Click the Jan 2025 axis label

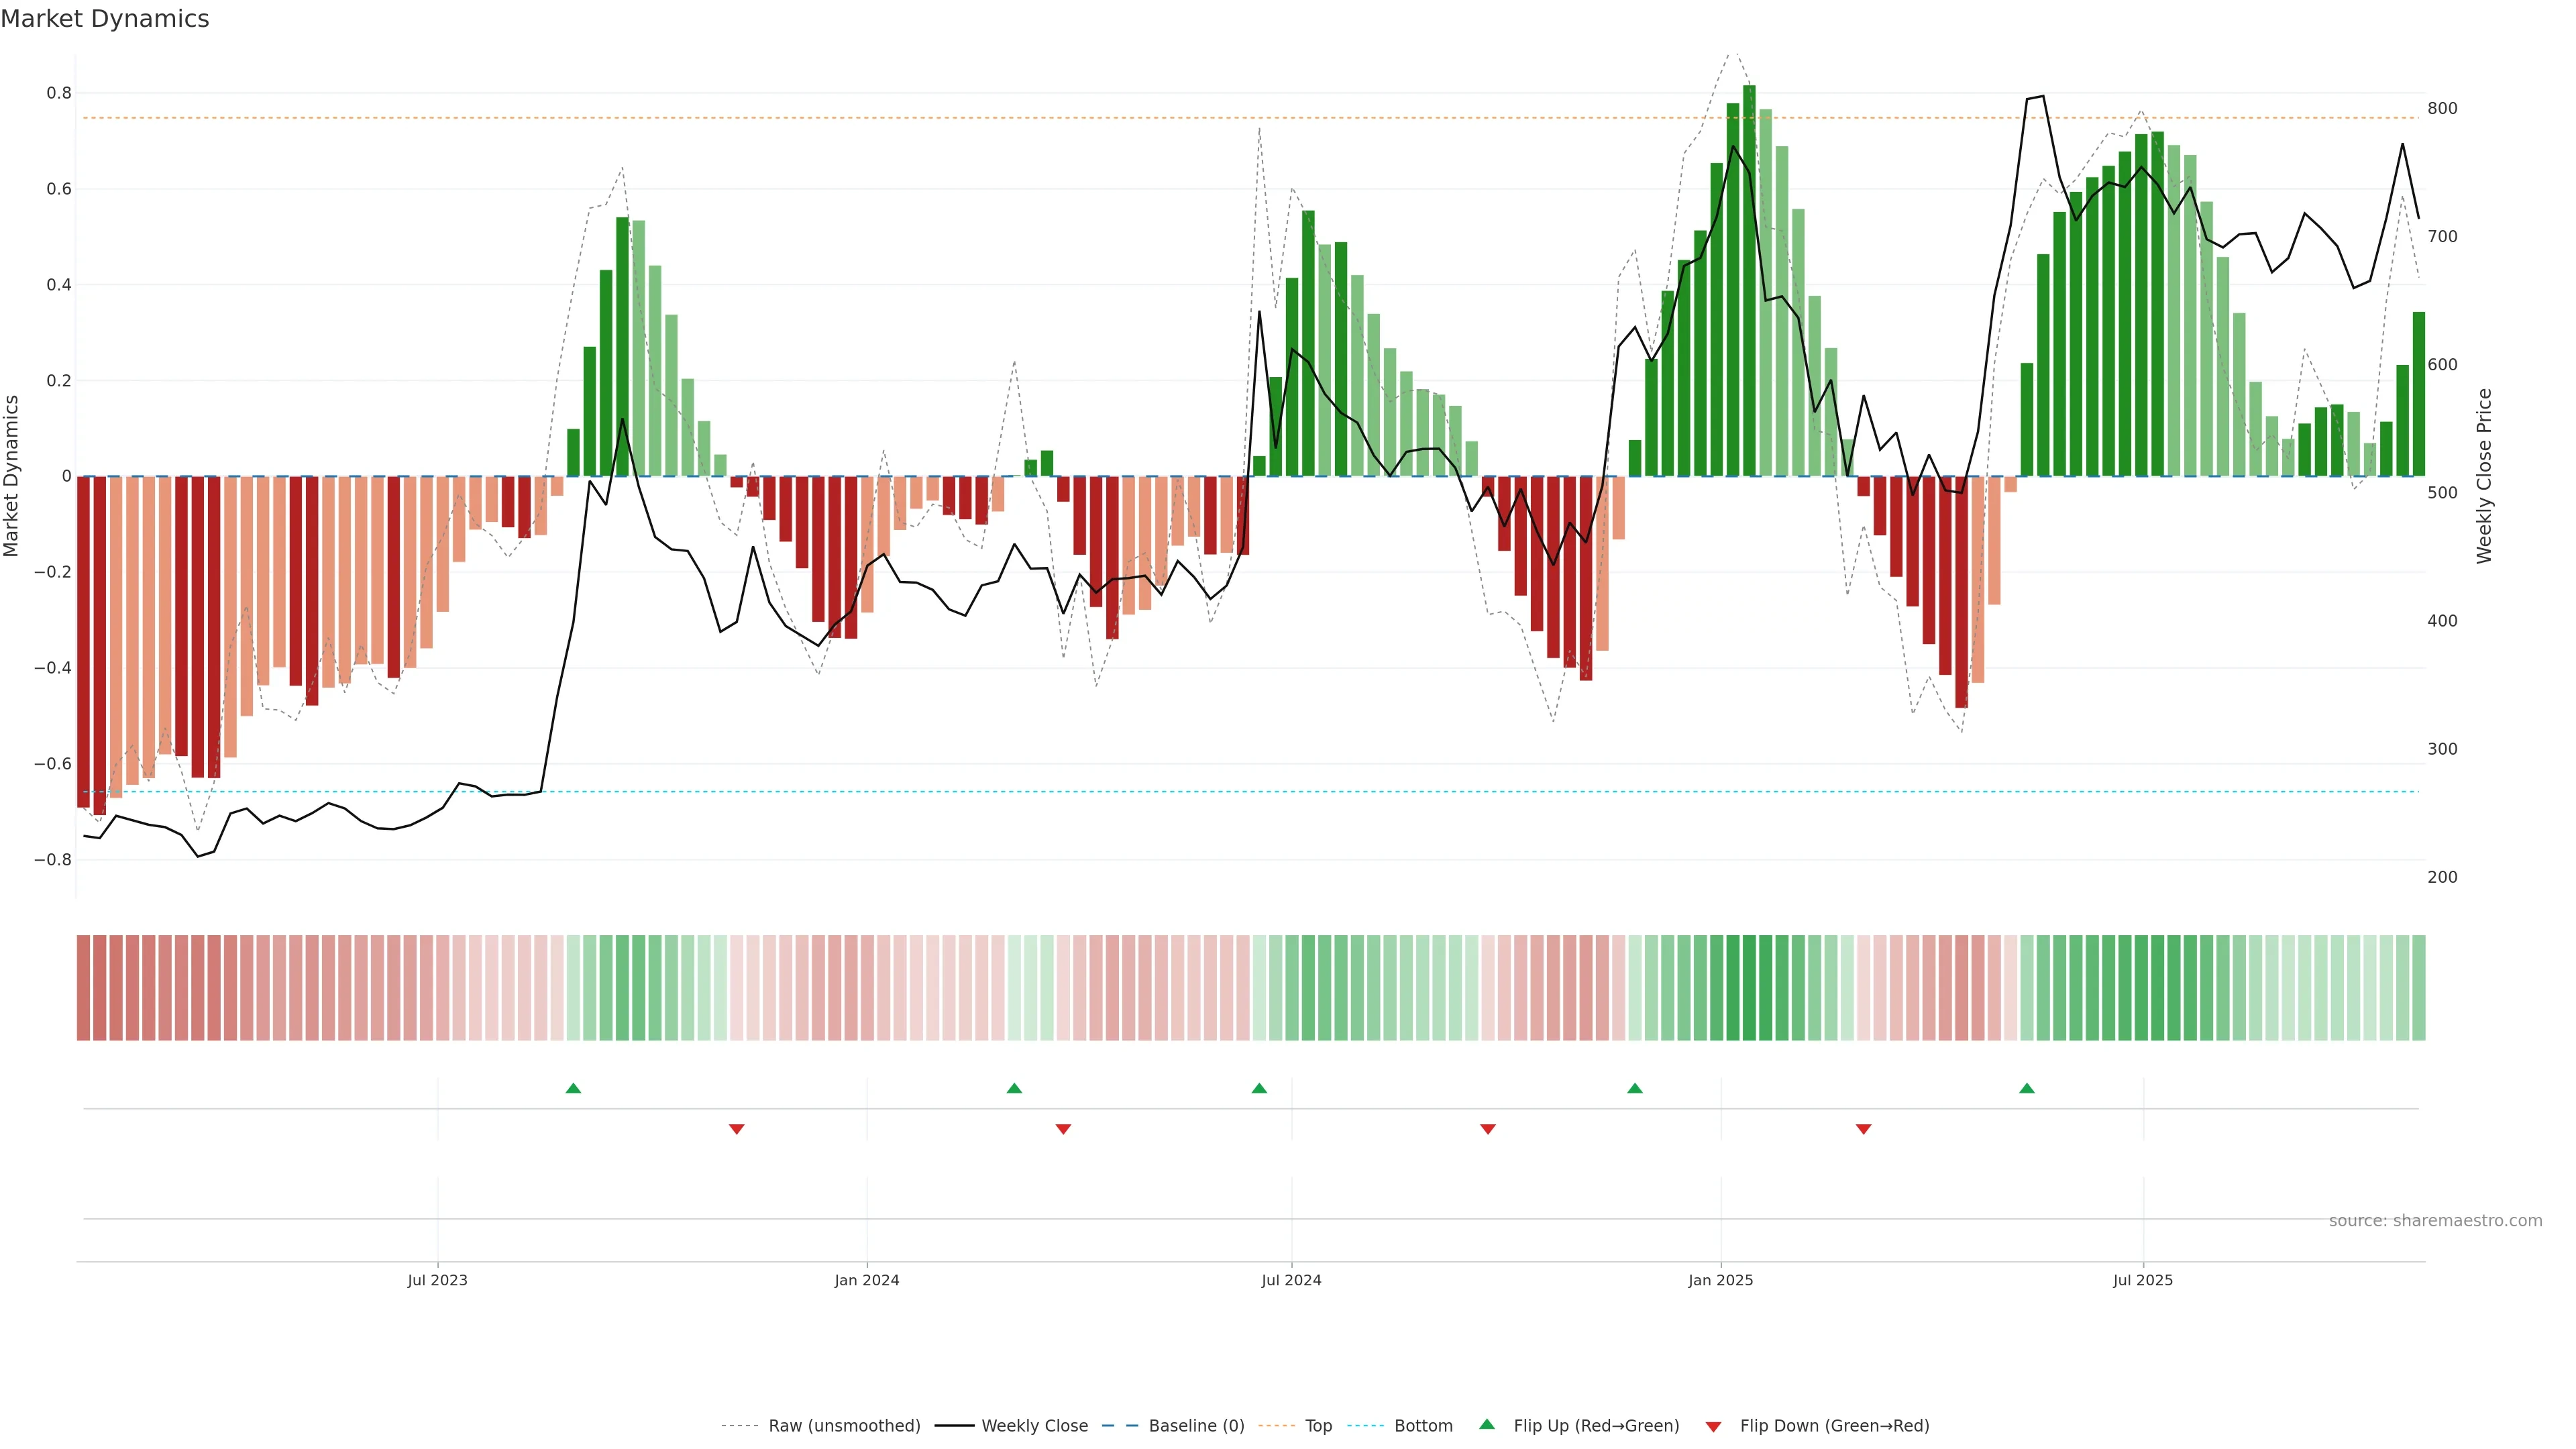pyautogui.click(x=1720, y=1280)
